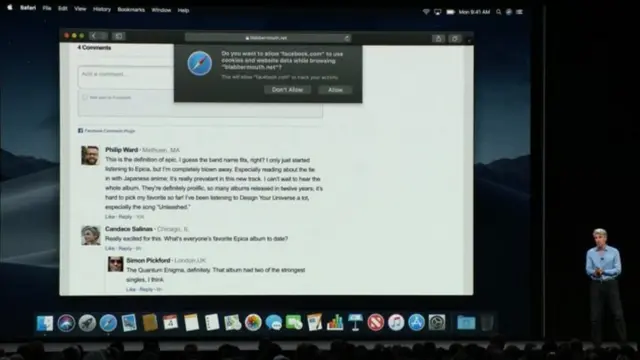Toggle the Safari sidebar button

click(119, 36)
